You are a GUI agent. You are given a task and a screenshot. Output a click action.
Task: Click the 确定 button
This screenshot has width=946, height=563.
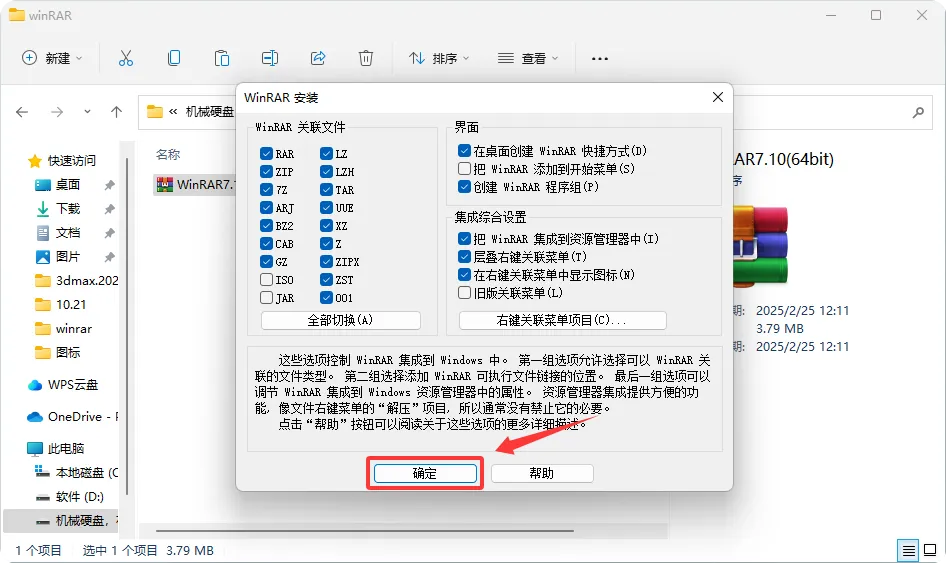pos(425,473)
